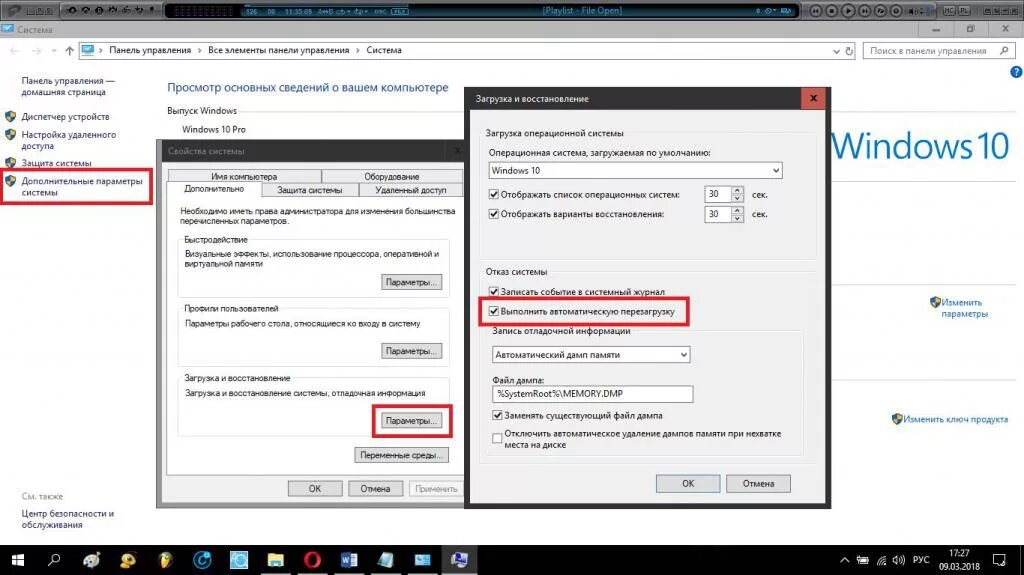Click OK in the 'Загрузка и восстановление' dialog
The height and width of the screenshot is (575, 1024).
(x=688, y=484)
